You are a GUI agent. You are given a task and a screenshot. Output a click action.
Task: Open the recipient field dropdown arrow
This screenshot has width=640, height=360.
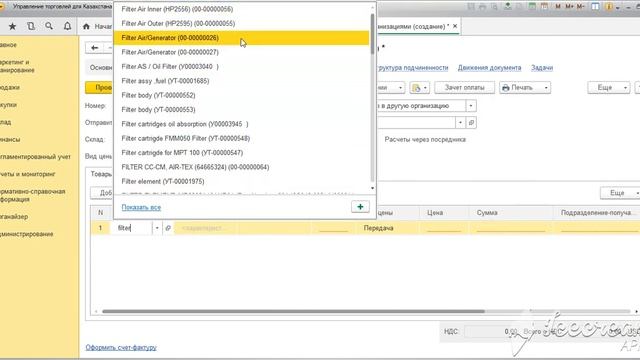click(460, 122)
